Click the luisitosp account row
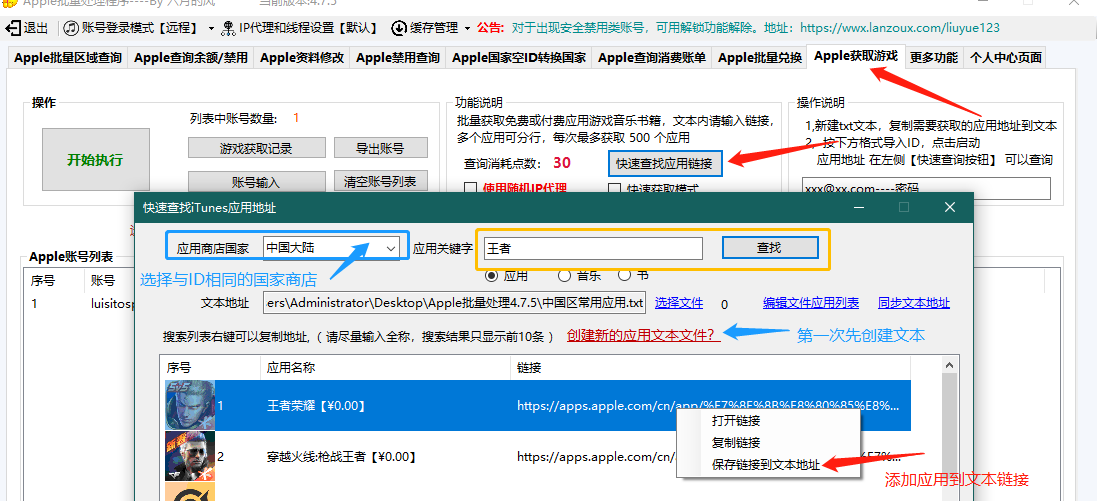 [79, 304]
